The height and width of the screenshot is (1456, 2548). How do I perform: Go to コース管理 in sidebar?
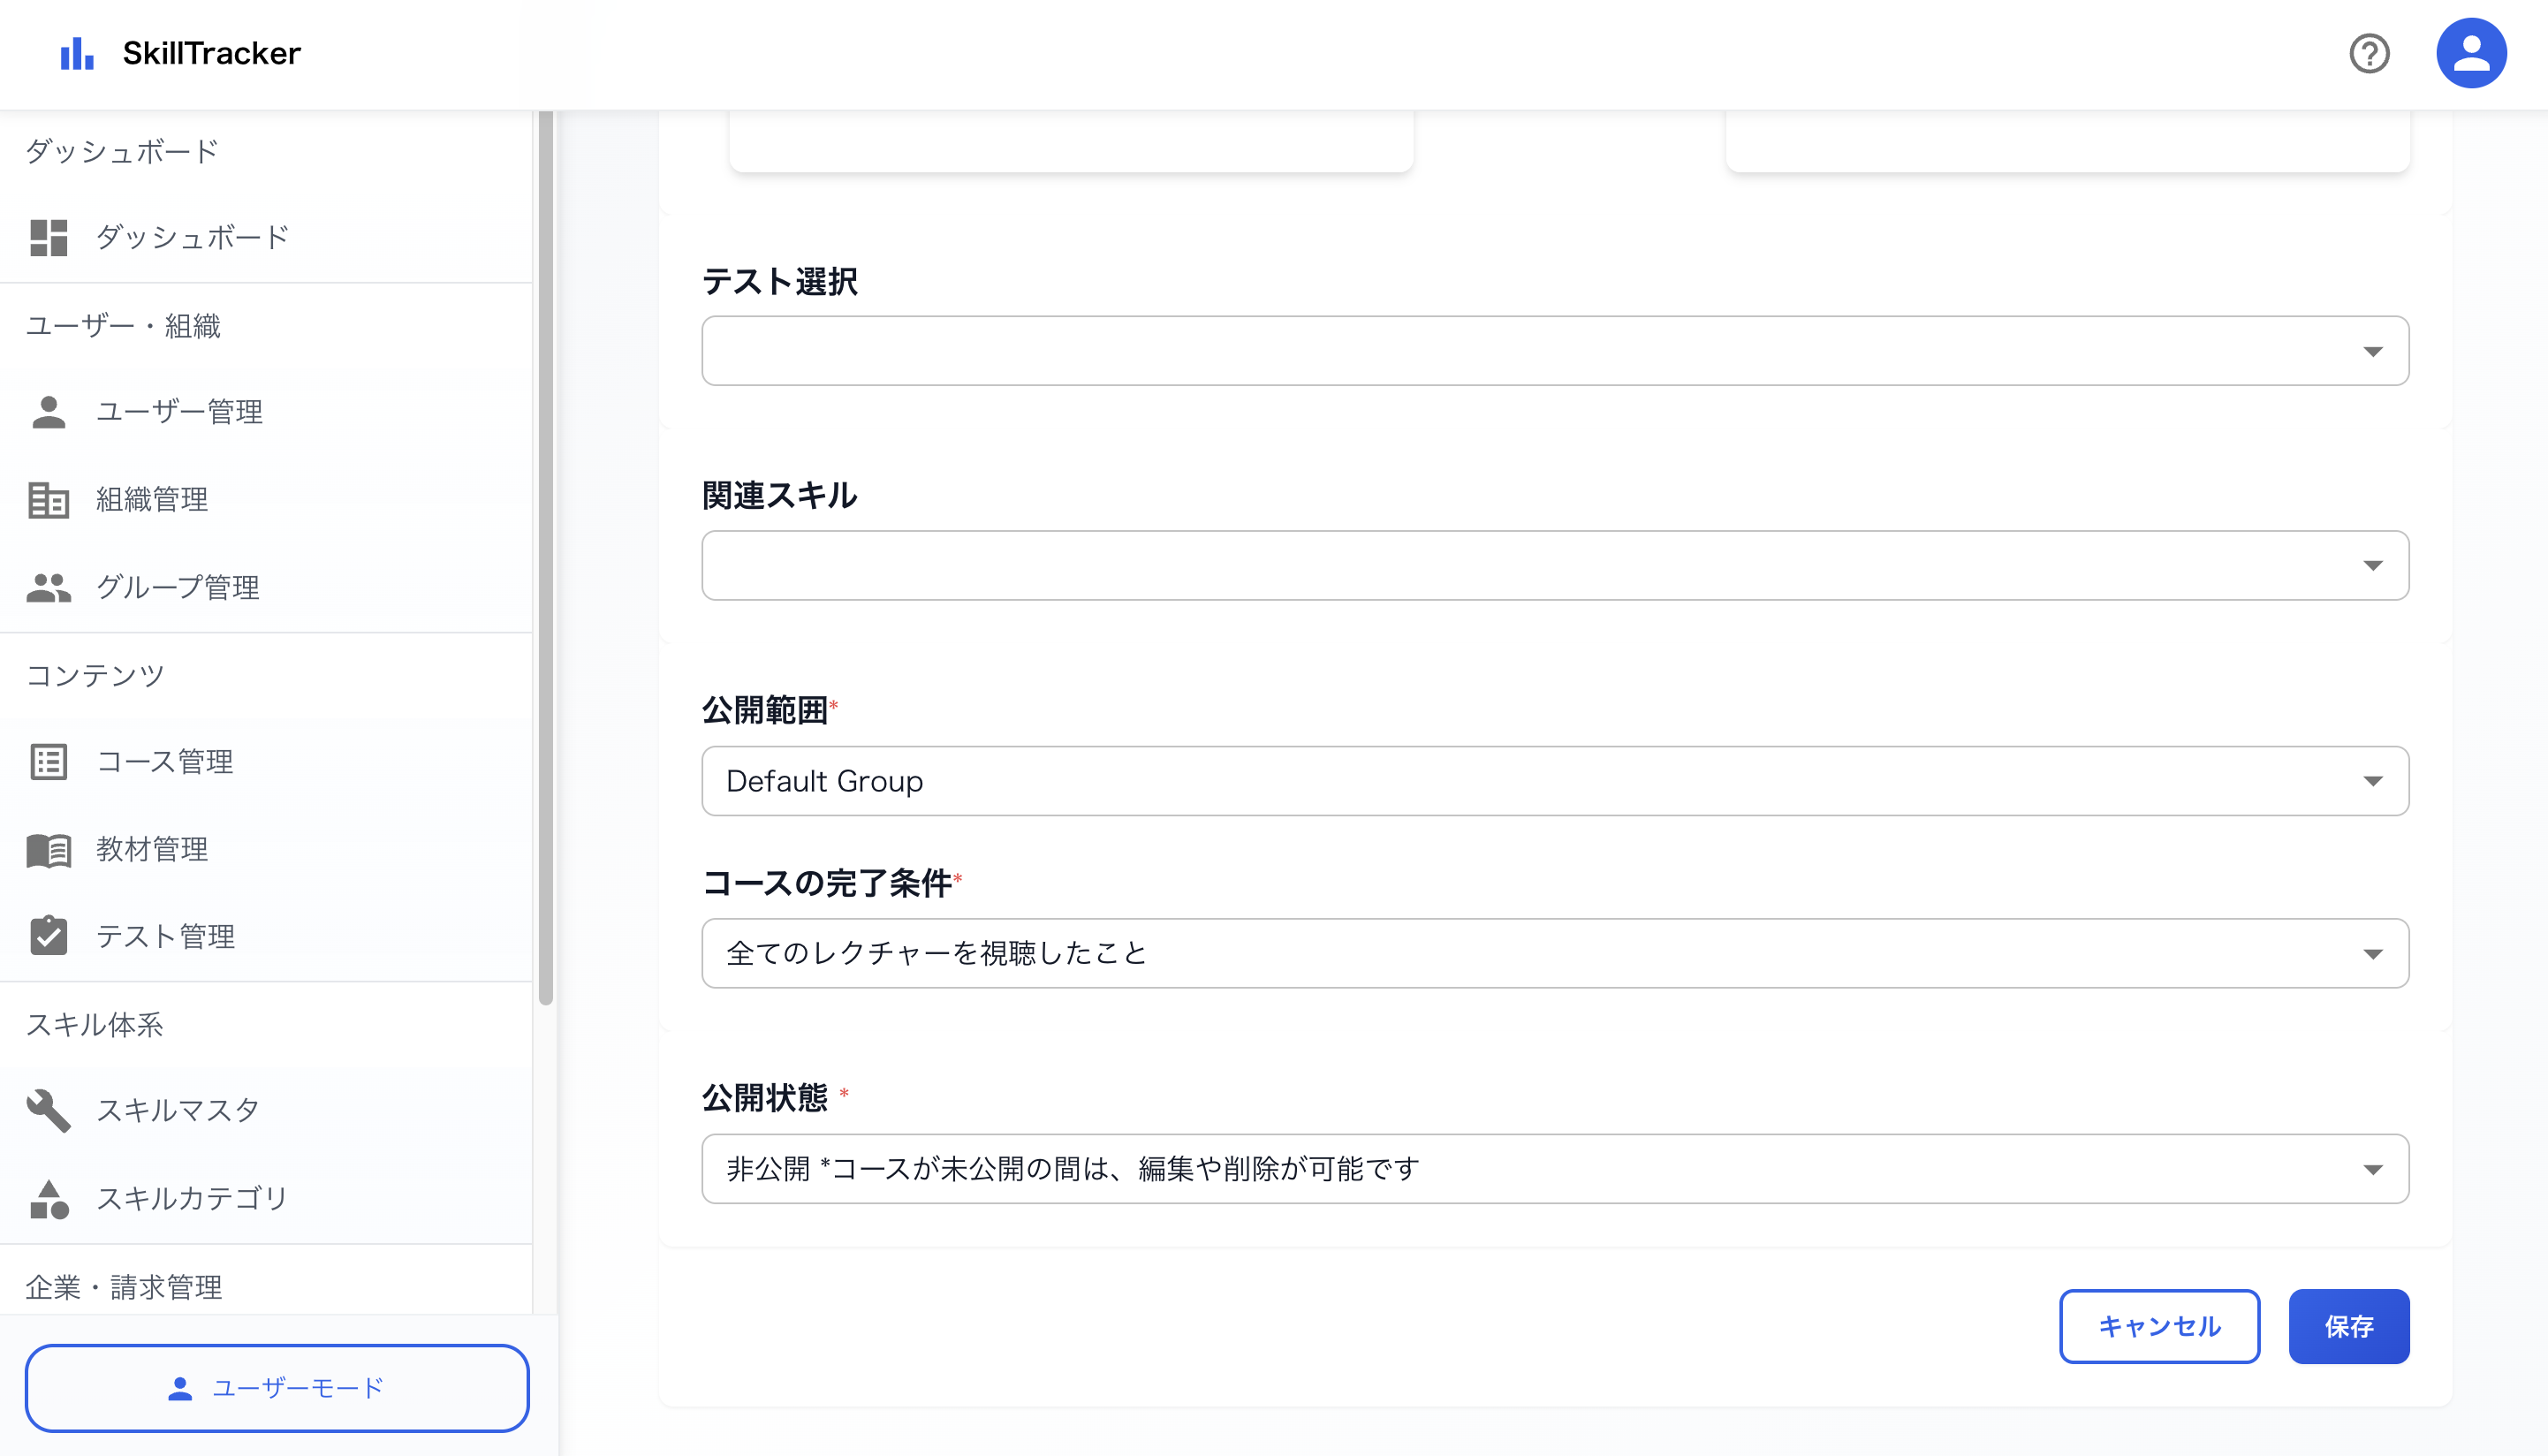tap(165, 762)
